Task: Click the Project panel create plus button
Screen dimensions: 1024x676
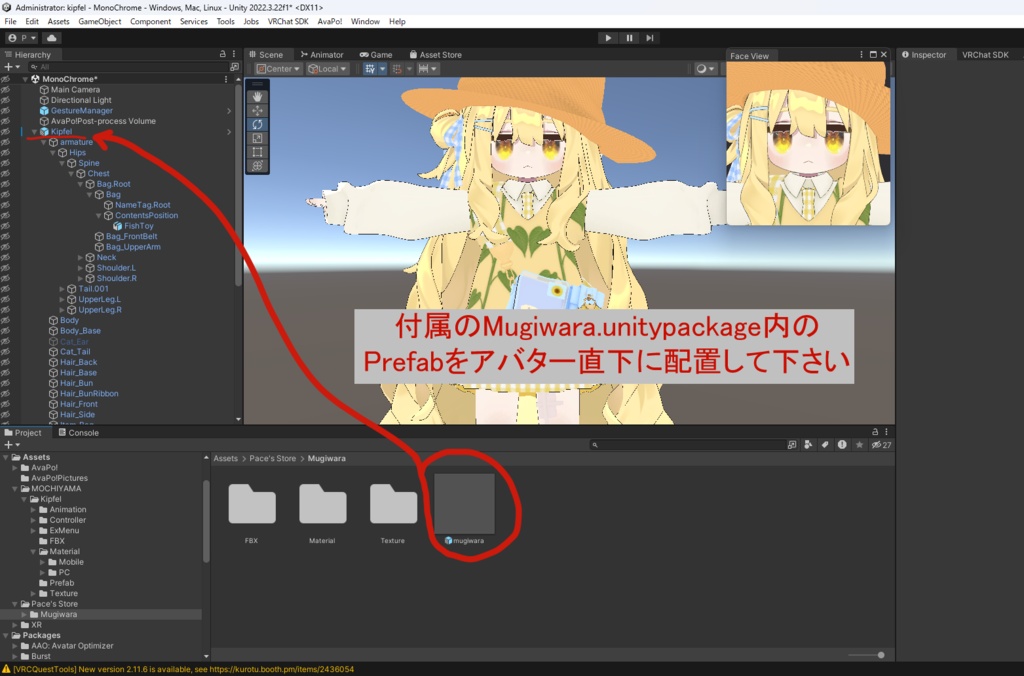Action: pyautogui.click(x=11, y=445)
